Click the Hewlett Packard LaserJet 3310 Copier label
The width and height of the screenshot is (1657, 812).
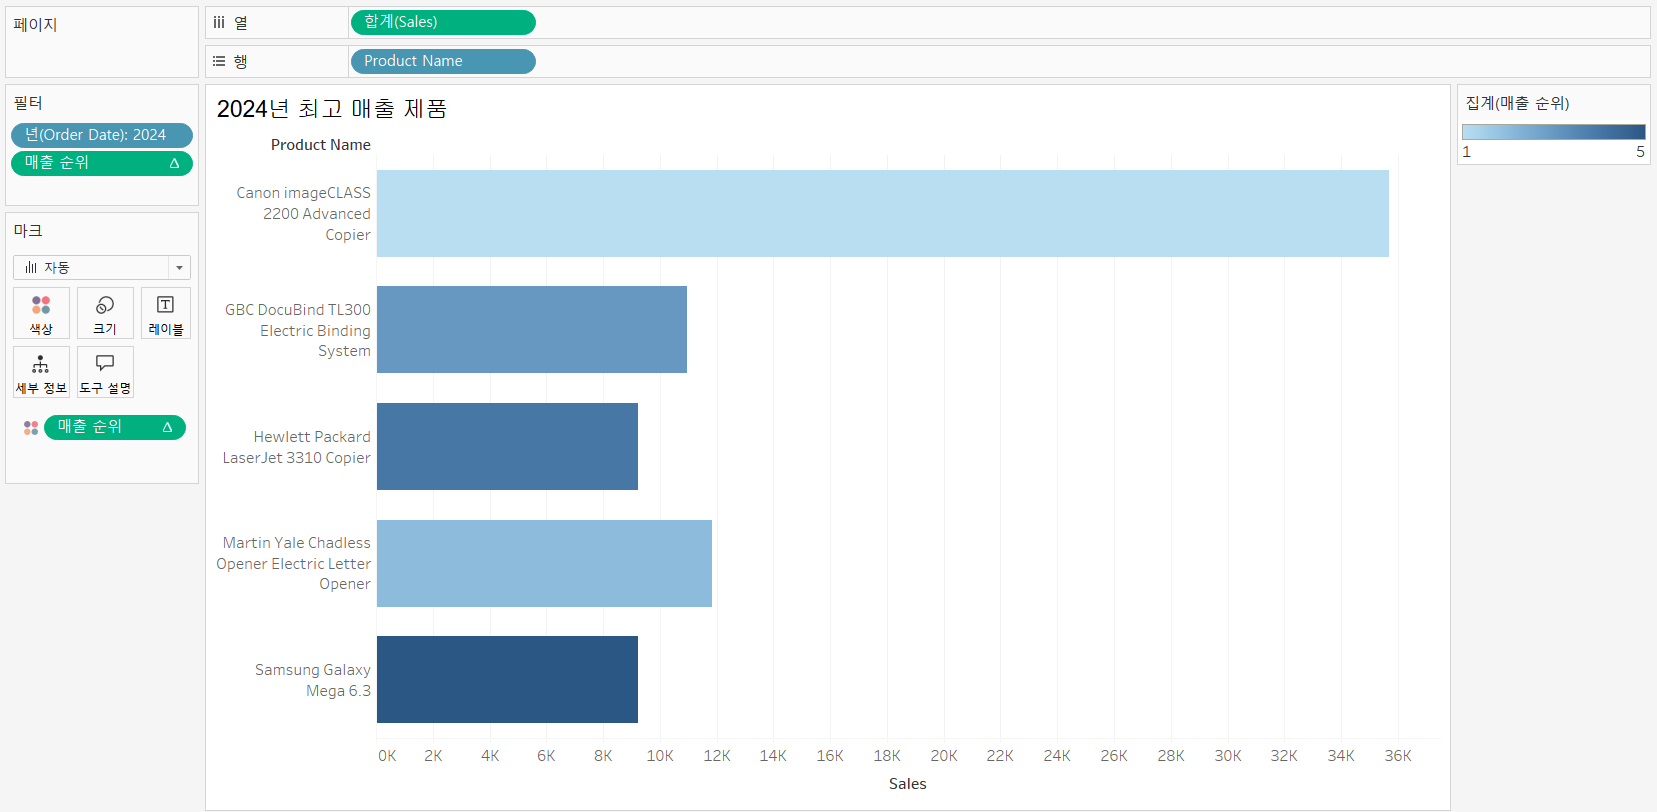coord(296,447)
